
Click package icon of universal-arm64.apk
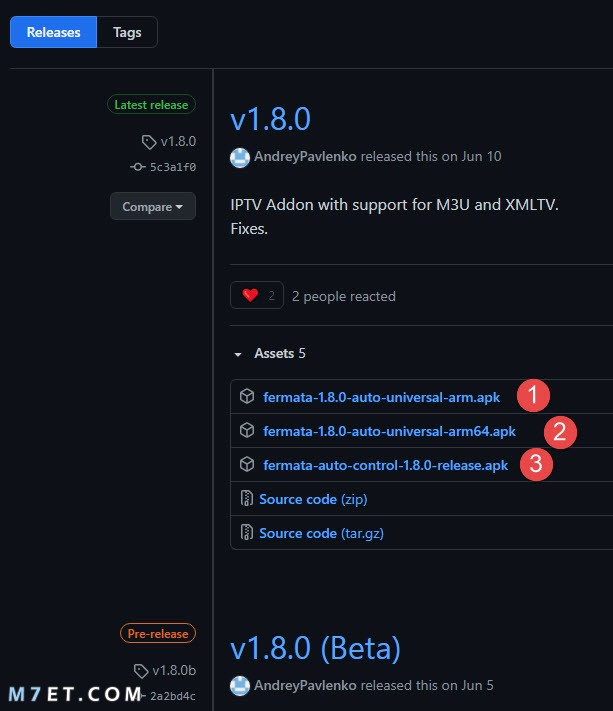coord(247,430)
